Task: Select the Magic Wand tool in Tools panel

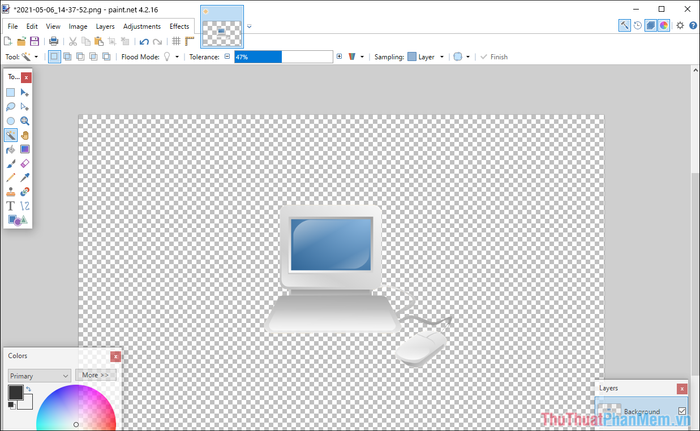Action: coord(11,135)
